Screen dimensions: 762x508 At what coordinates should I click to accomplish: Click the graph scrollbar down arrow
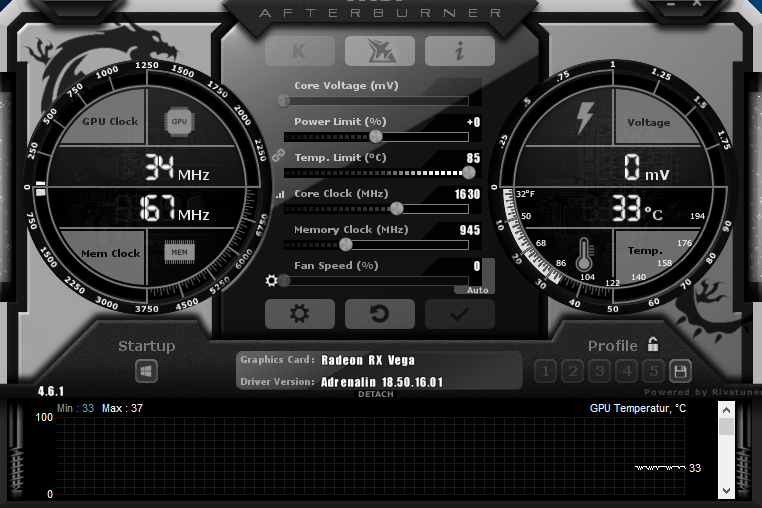726,490
